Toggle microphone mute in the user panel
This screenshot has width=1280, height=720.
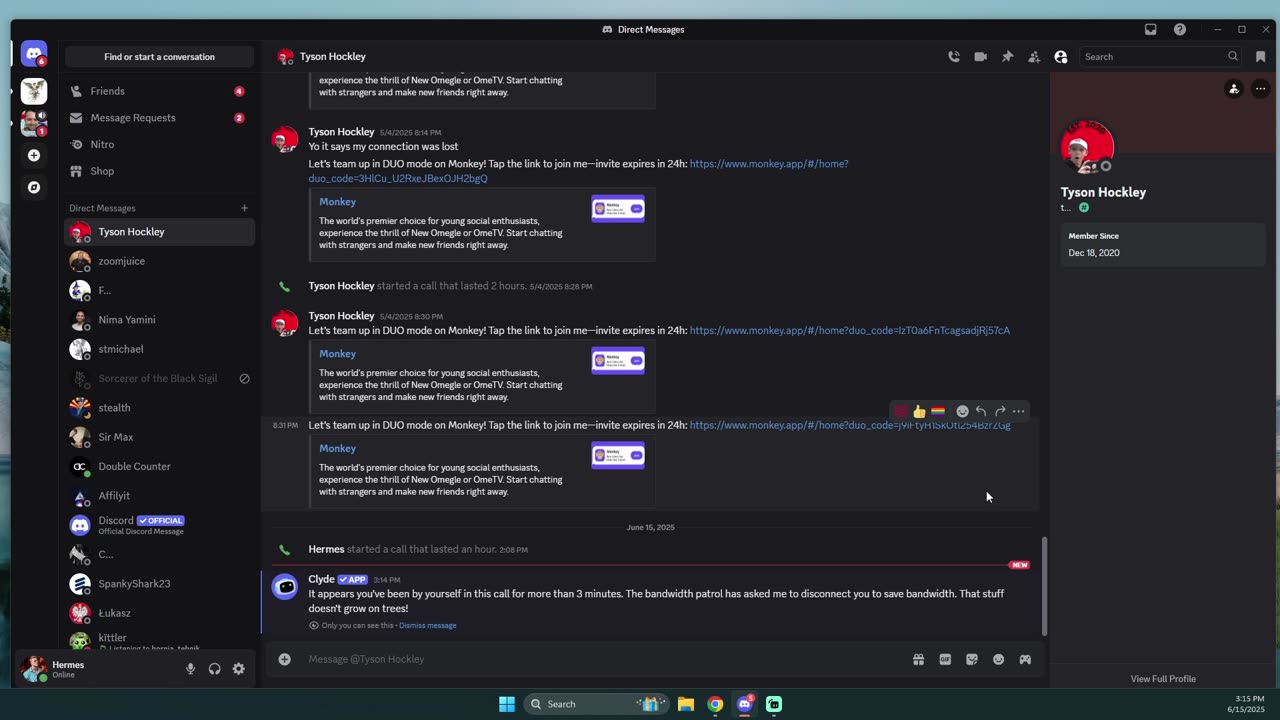click(x=190, y=669)
